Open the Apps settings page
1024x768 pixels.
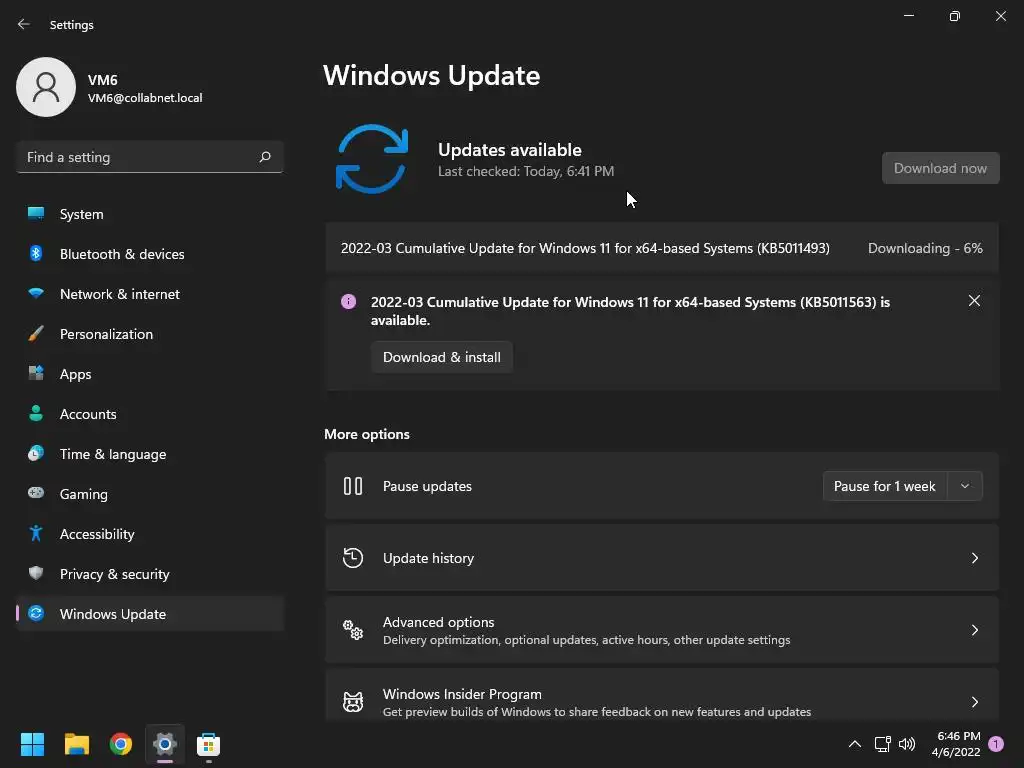pos(150,374)
